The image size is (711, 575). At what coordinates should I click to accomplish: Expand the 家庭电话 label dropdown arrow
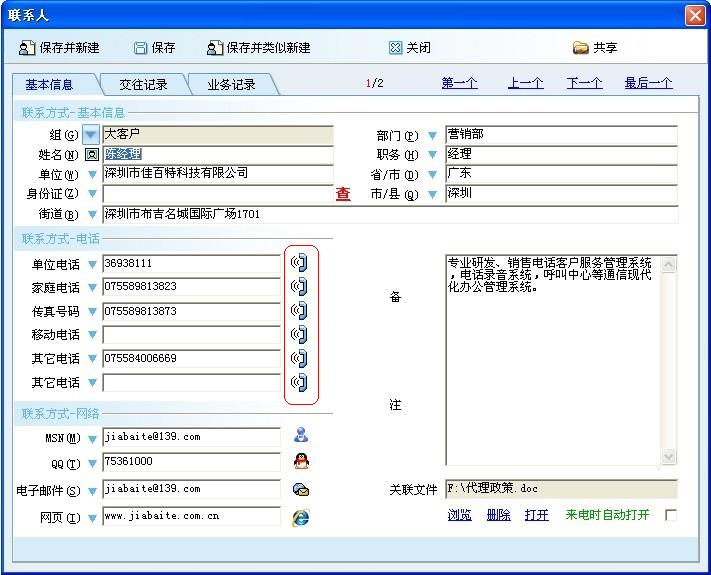[92, 288]
